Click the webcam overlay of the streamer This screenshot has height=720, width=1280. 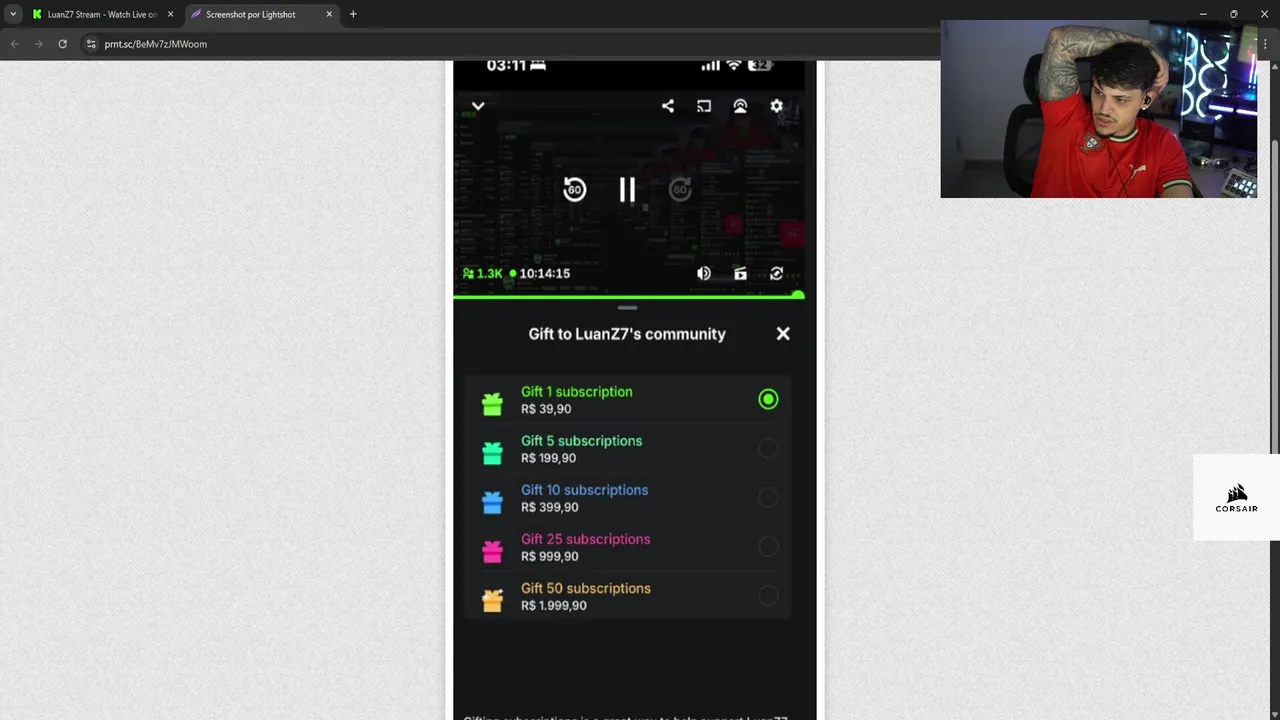(1099, 109)
